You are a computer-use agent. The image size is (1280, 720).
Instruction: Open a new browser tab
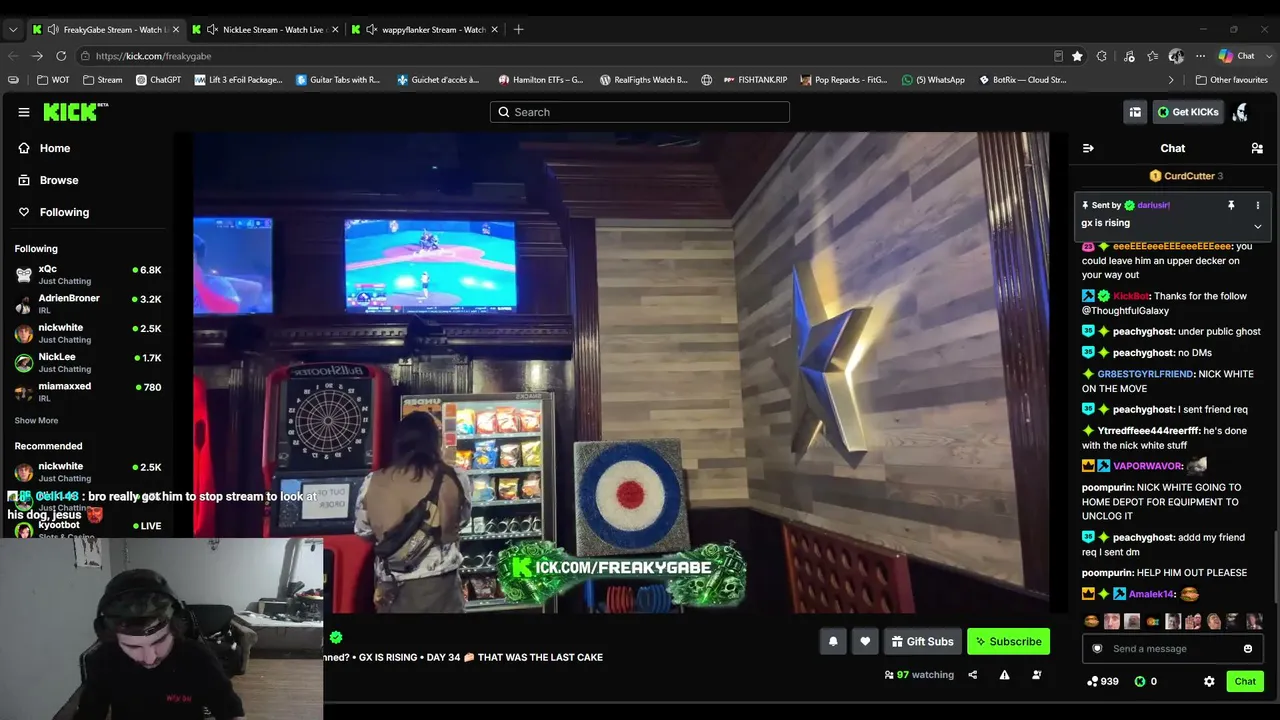518,29
